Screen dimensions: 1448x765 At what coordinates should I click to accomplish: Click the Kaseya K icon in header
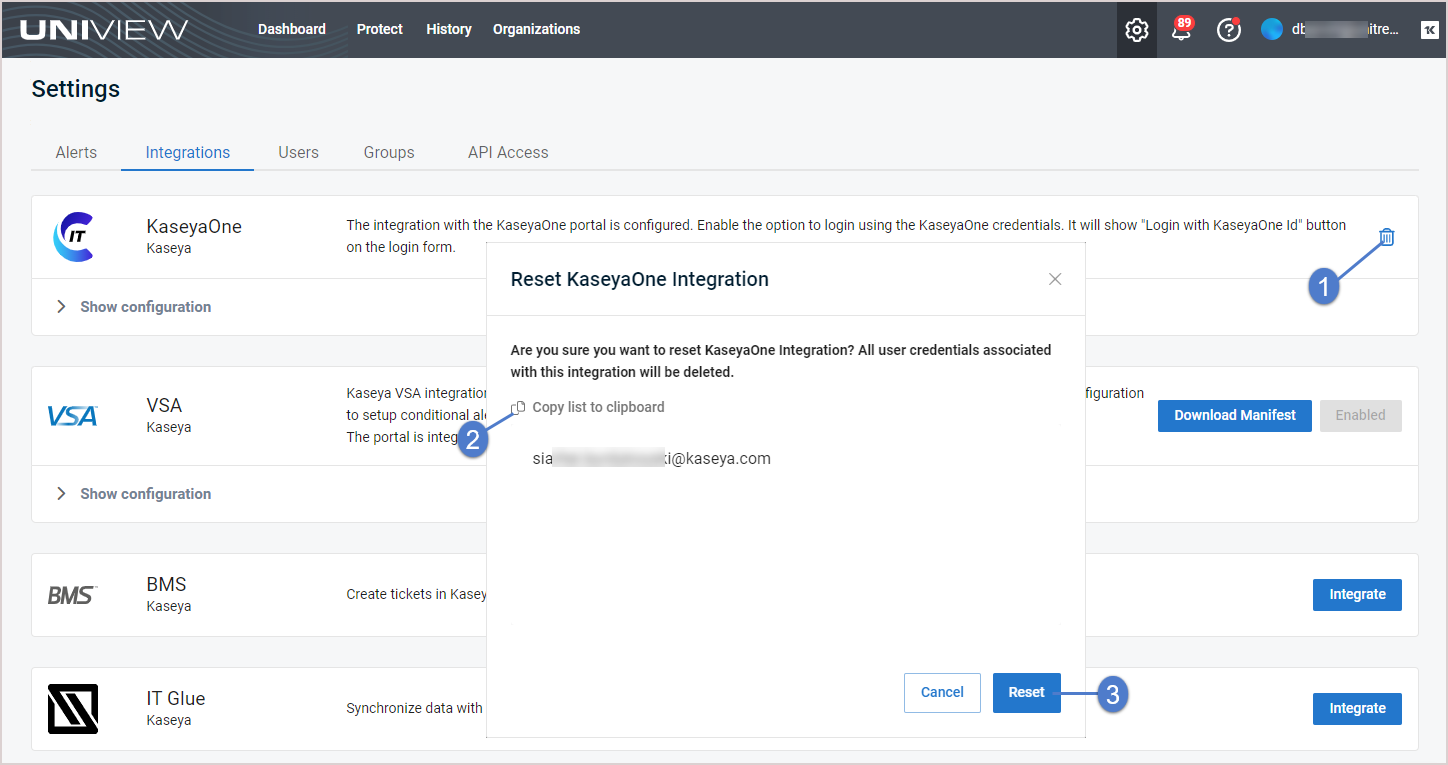click(1428, 29)
